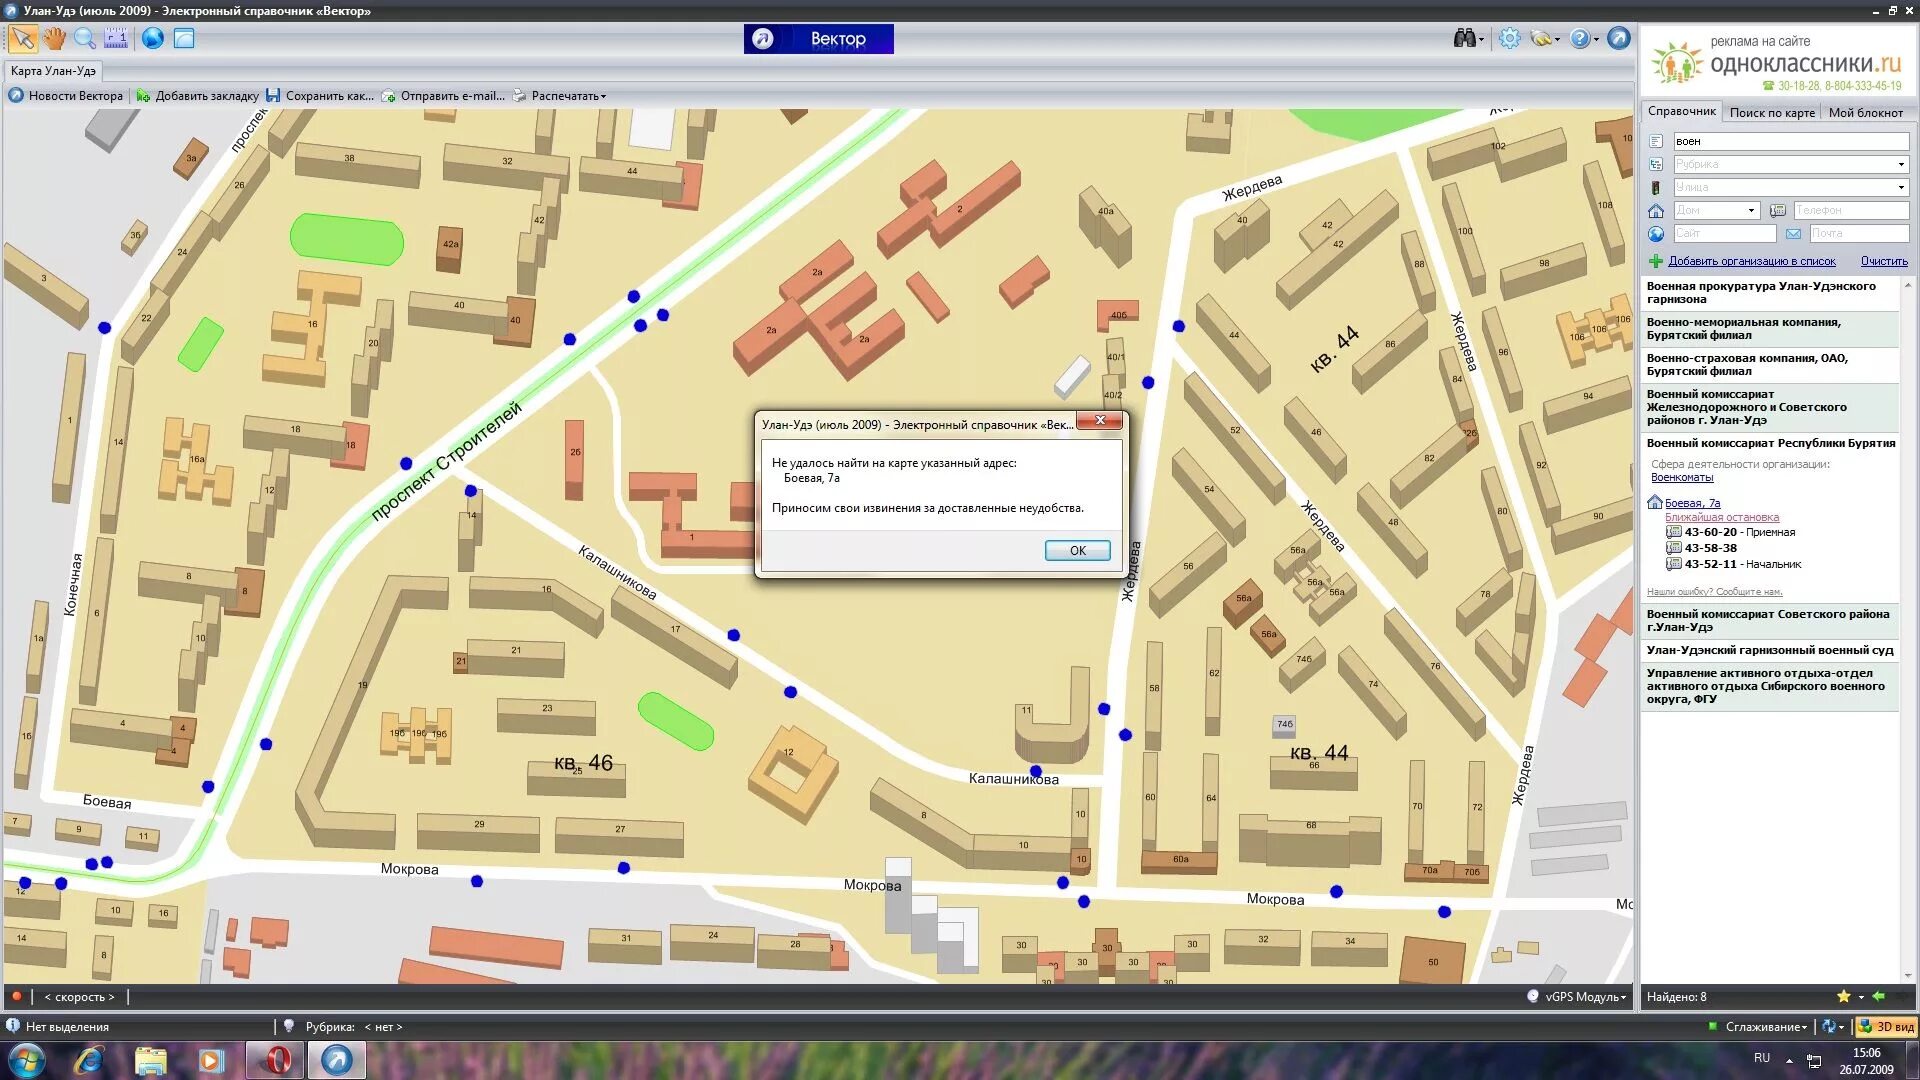This screenshot has height=1080, width=1920.
Task: Switch to the Поиск по карте tab
Action: [x=1771, y=113]
